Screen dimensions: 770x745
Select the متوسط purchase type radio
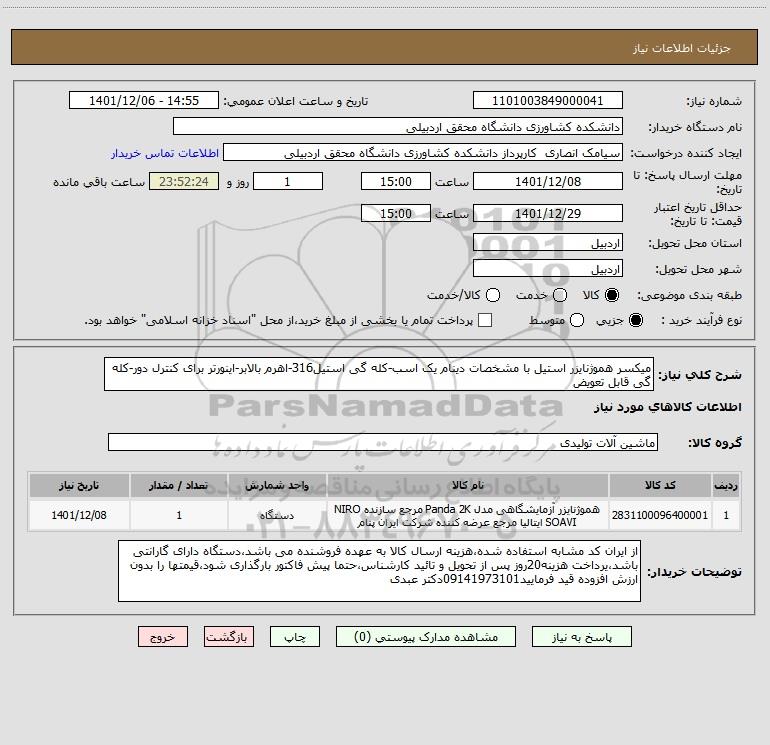pos(577,320)
